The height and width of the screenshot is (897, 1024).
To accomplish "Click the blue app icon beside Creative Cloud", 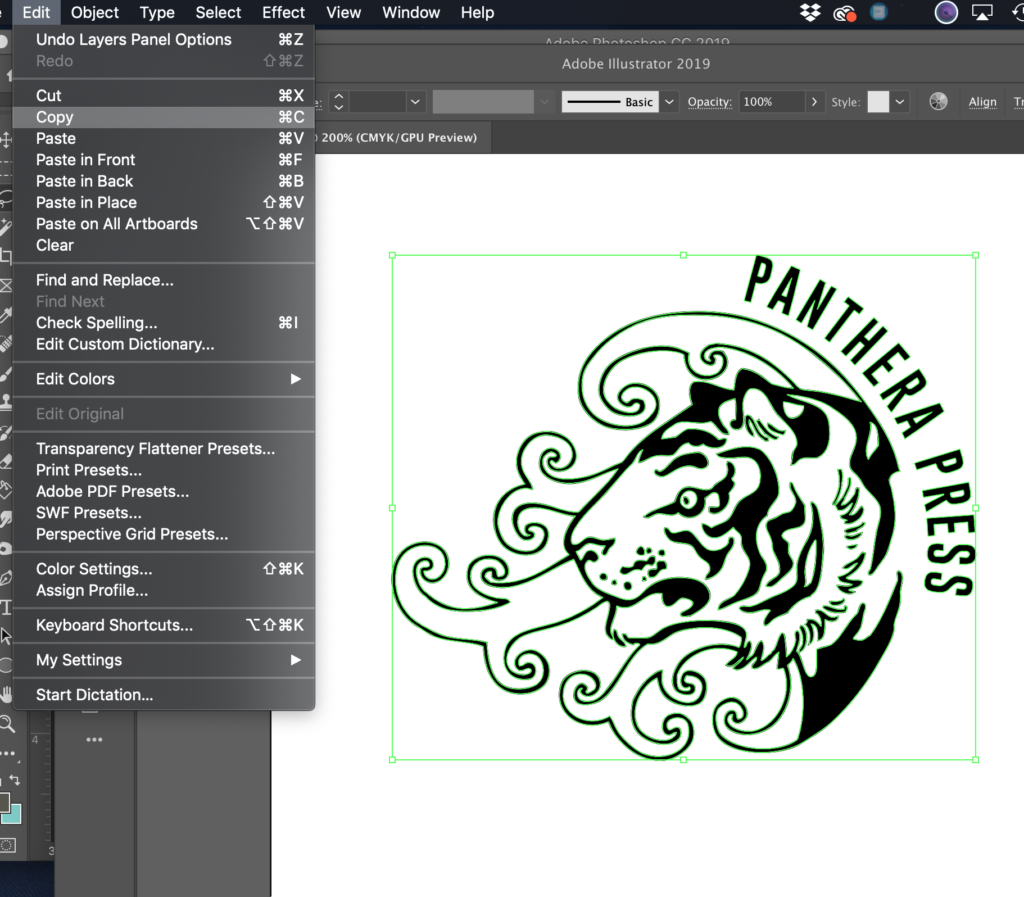I will click(878, 12).
